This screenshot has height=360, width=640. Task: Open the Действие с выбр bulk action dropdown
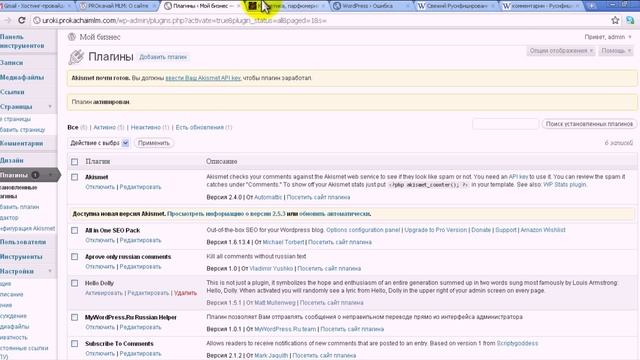[x=99, y=143]
